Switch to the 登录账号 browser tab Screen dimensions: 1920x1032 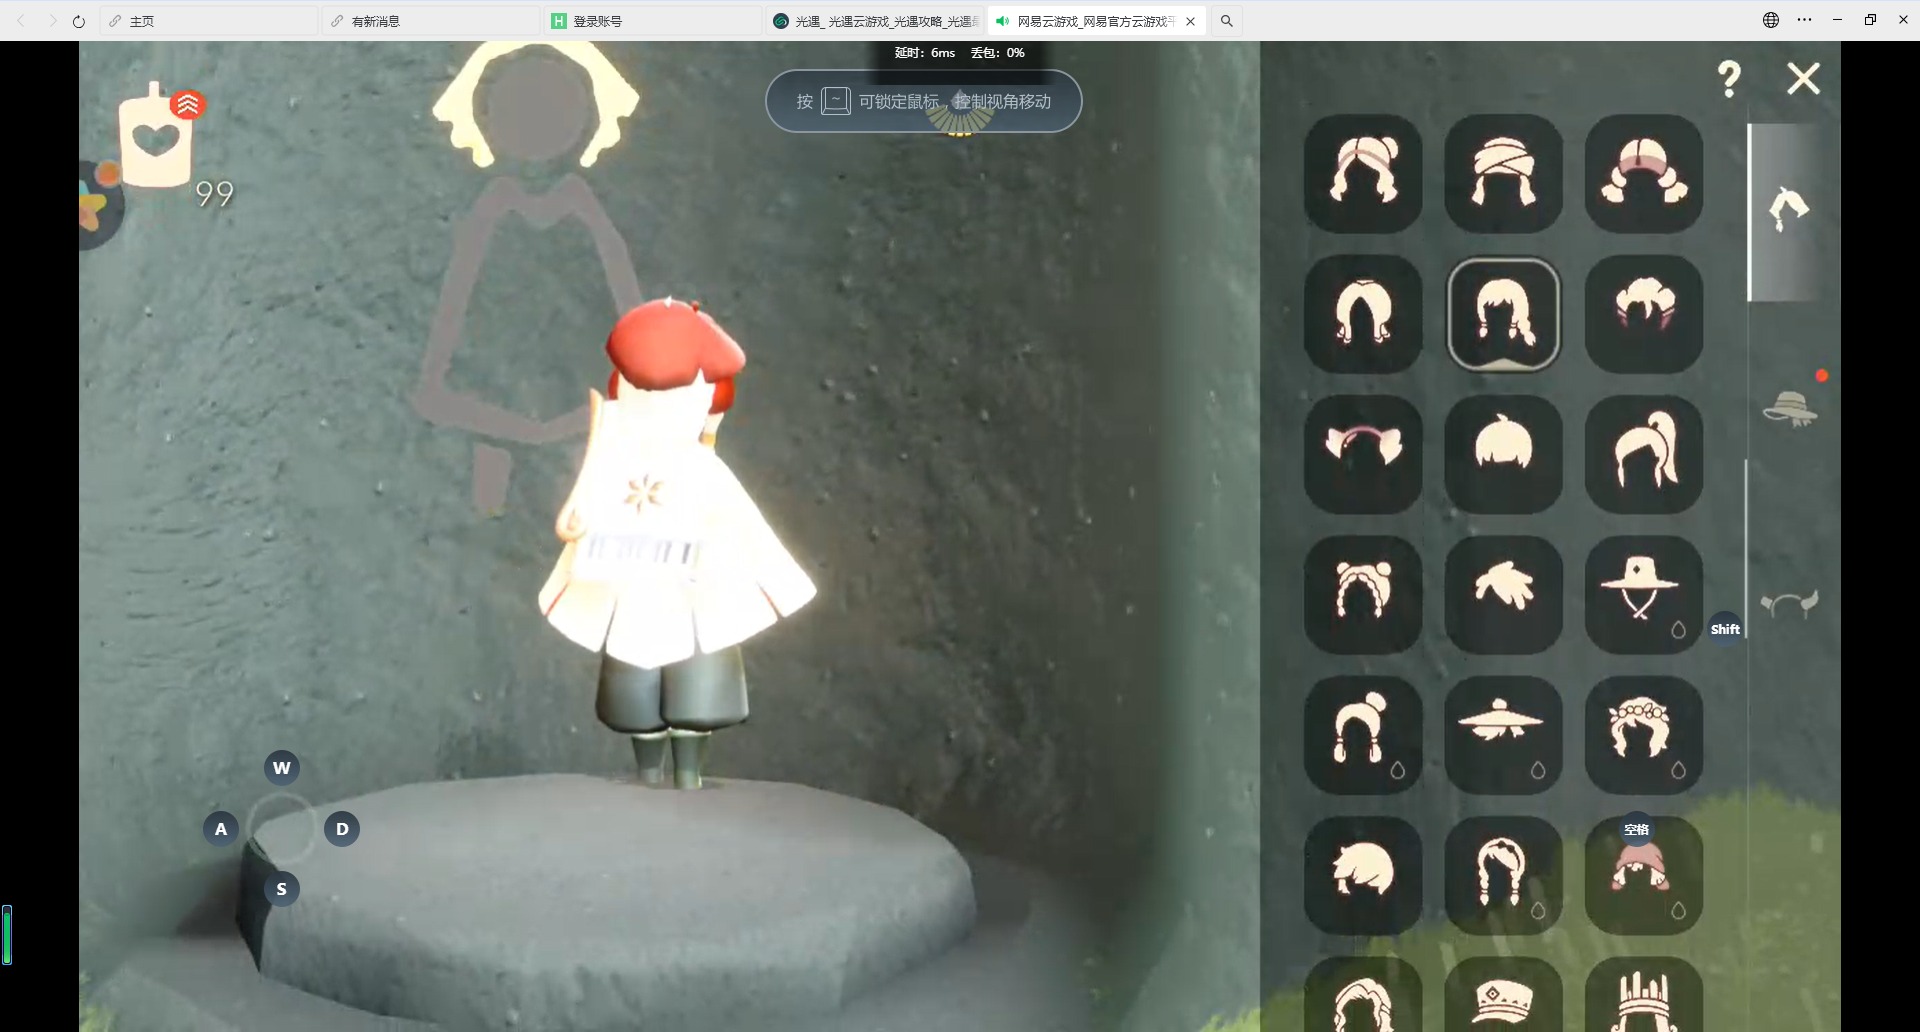(653, 21)
